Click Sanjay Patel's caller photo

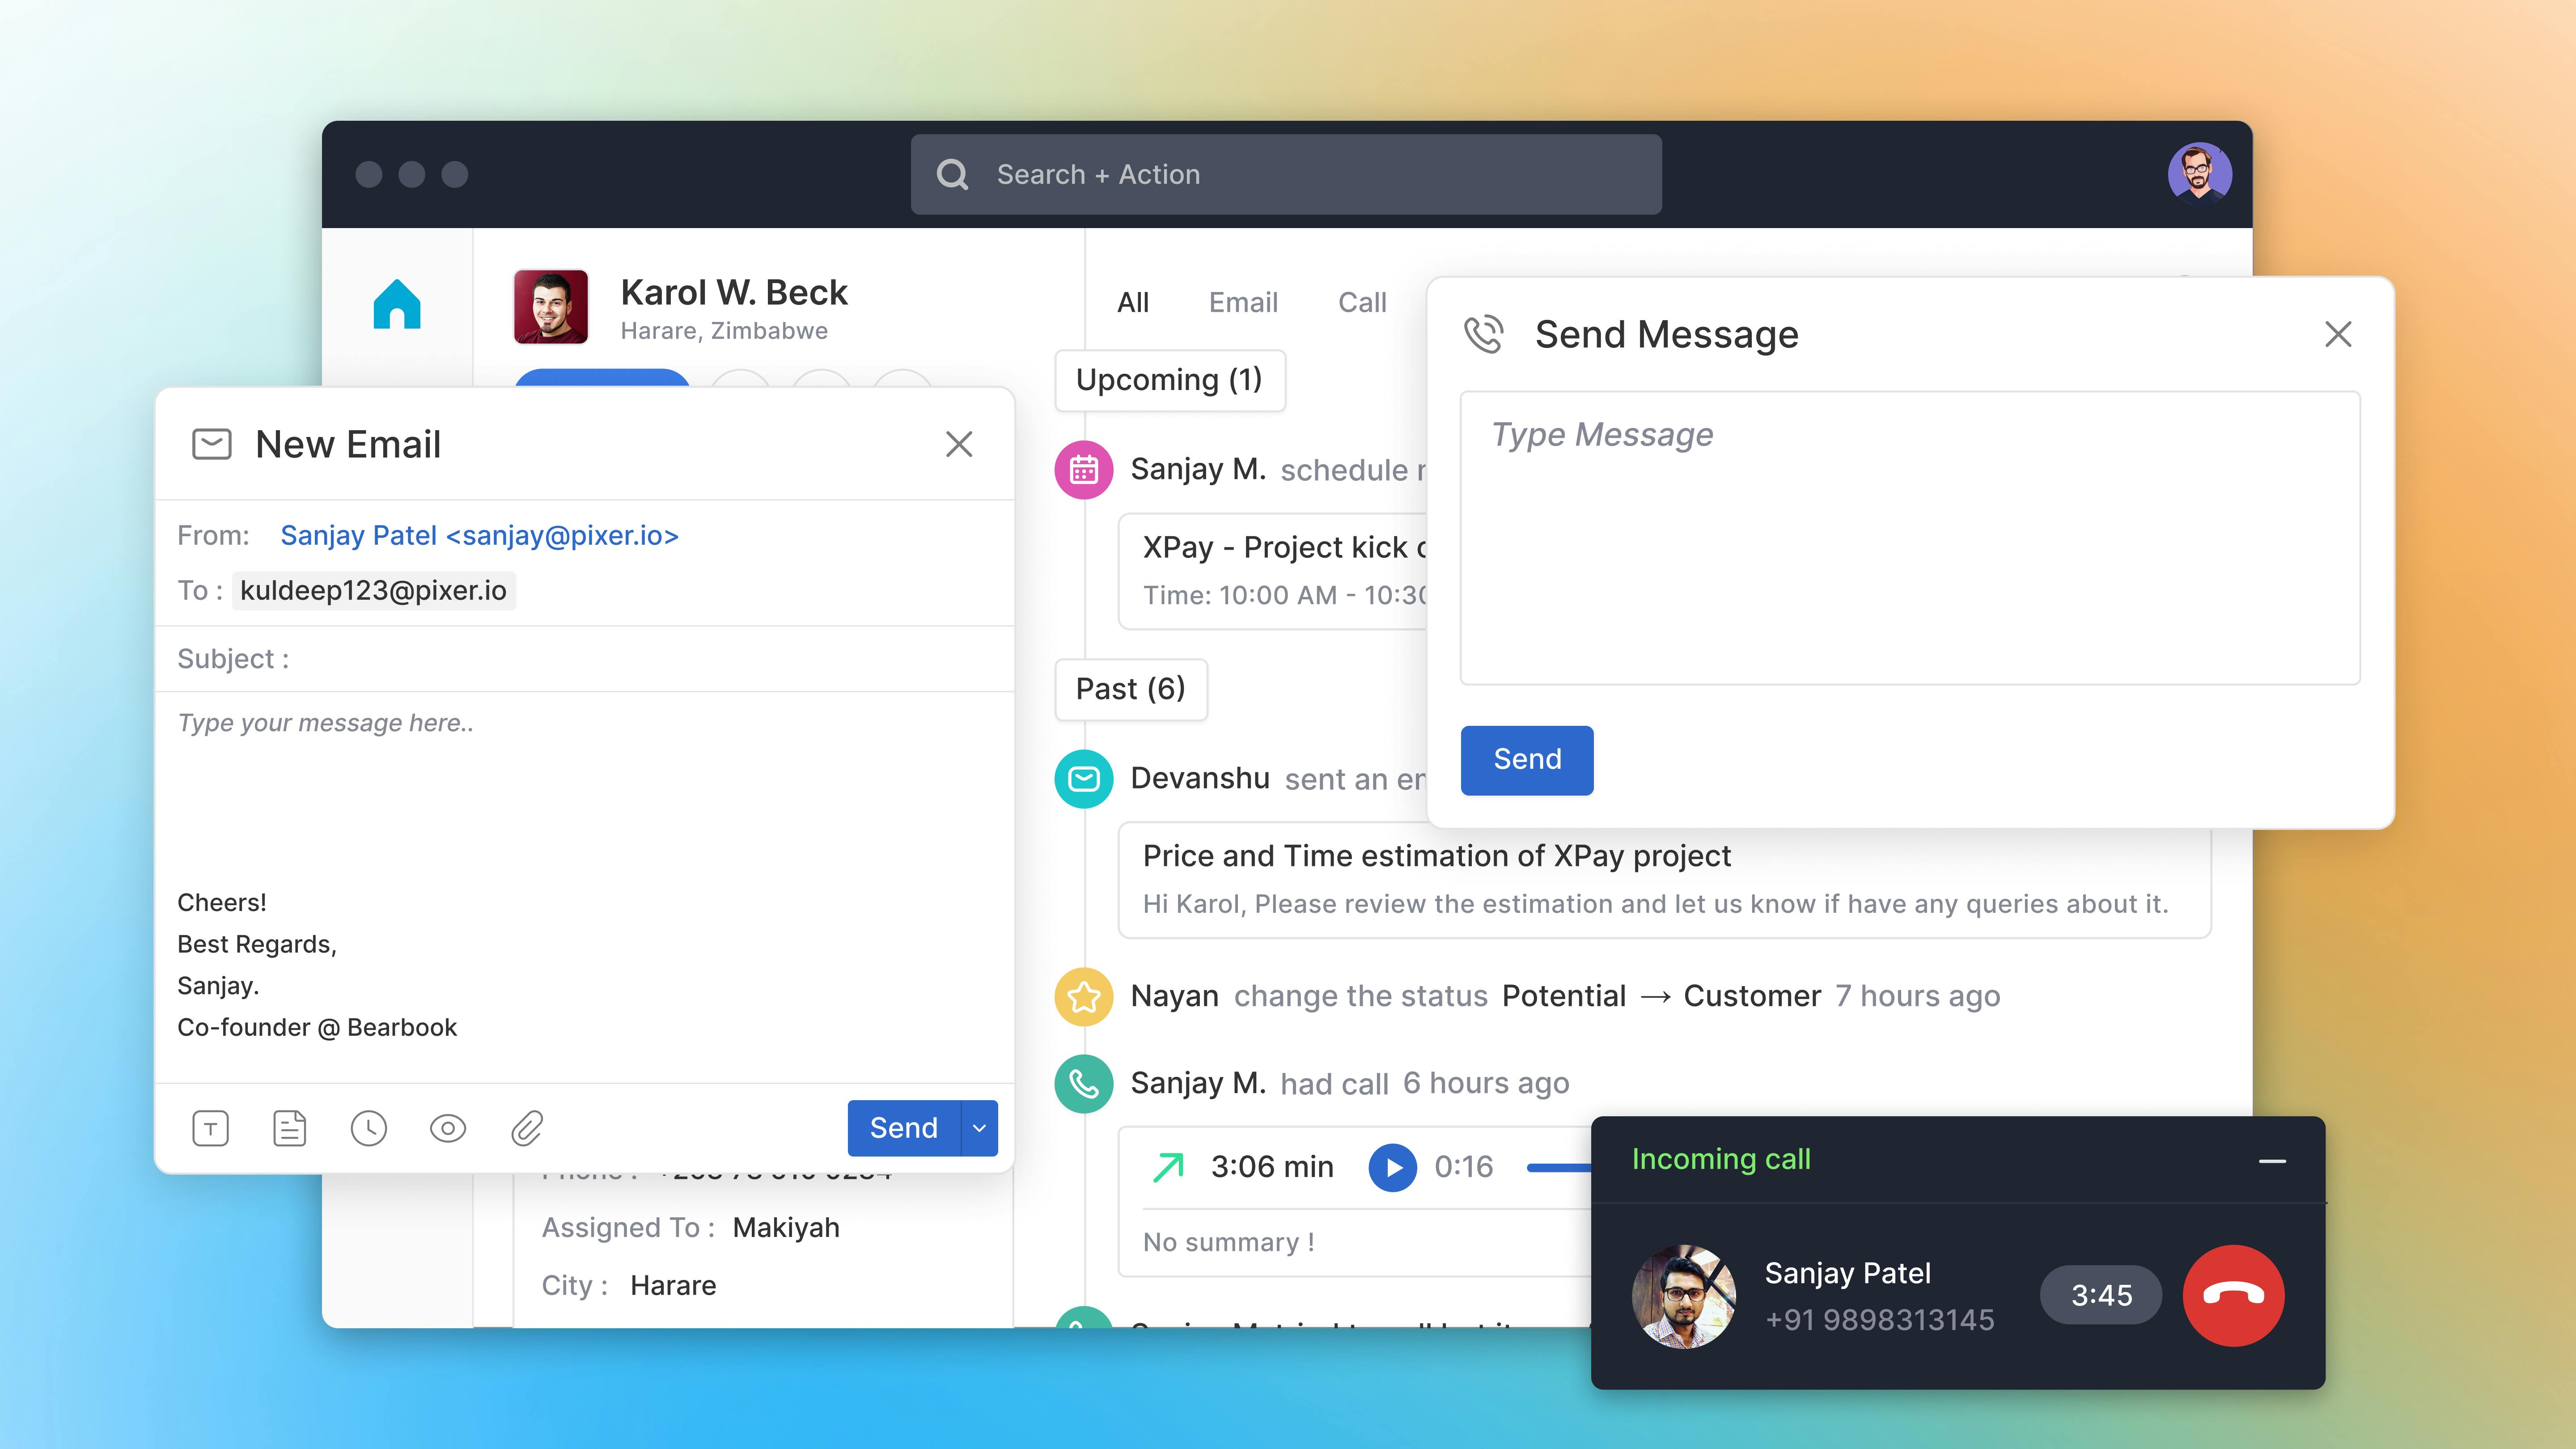(1684, 1296)
